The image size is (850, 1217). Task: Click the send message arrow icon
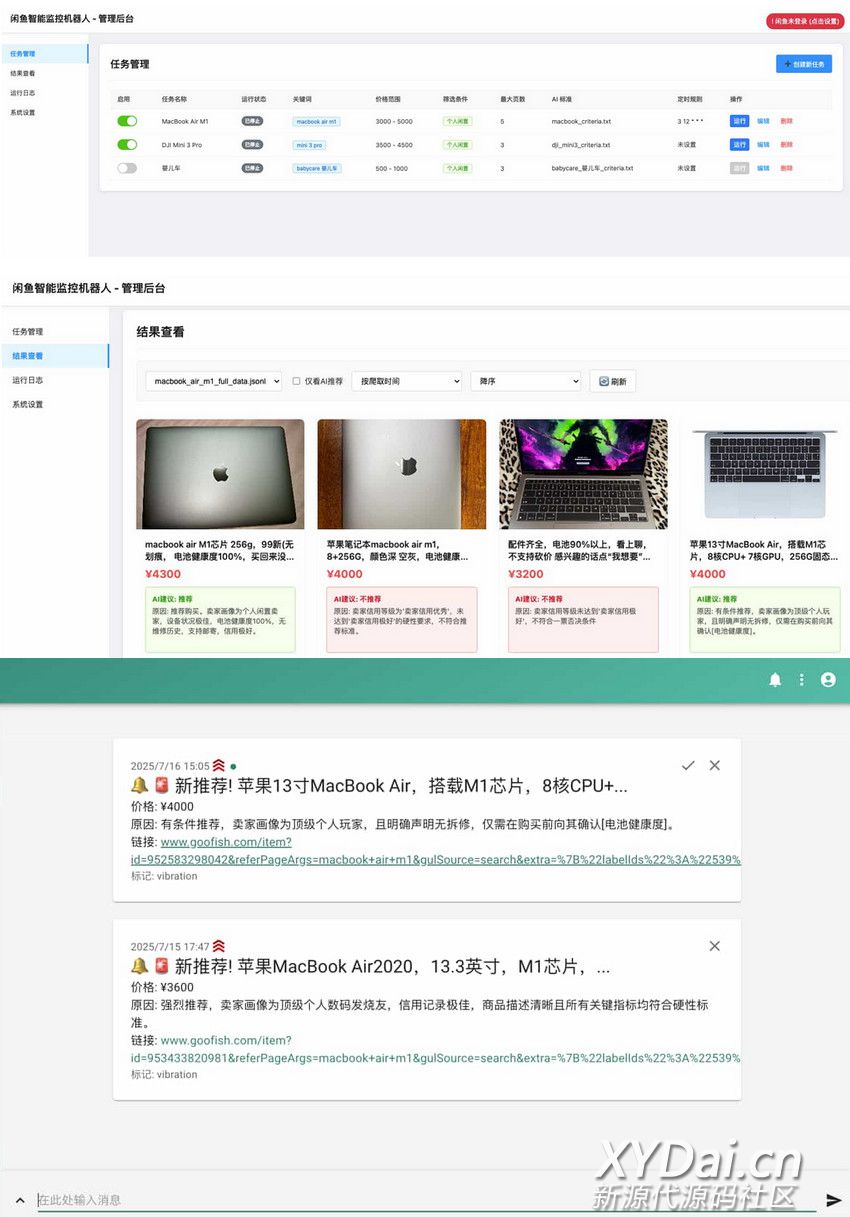coord(833,1200)
